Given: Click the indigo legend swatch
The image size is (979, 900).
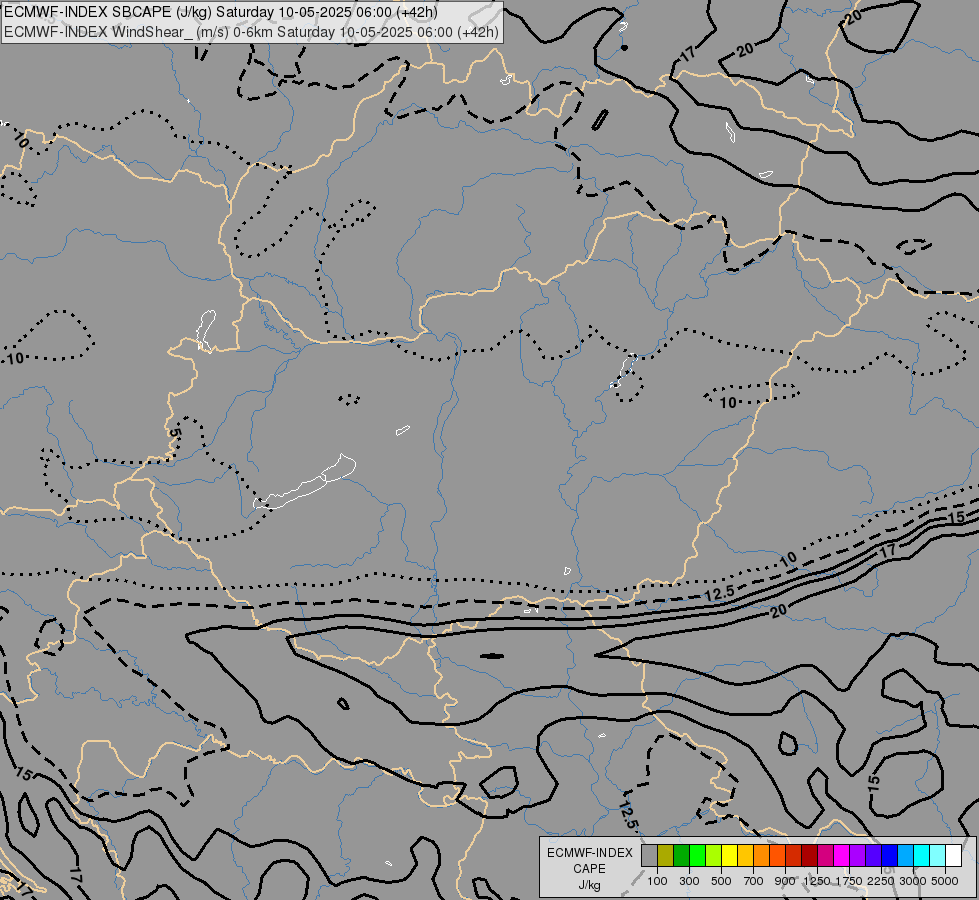Looking at the screenshot, I should (x=873, y=855).
